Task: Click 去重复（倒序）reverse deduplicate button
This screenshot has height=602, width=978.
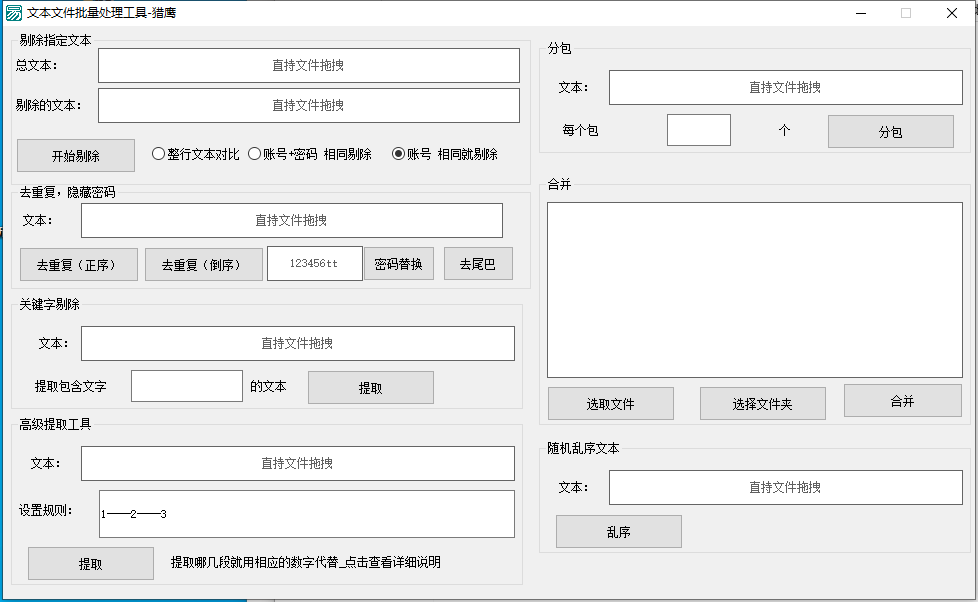Action: coord(203,264)
